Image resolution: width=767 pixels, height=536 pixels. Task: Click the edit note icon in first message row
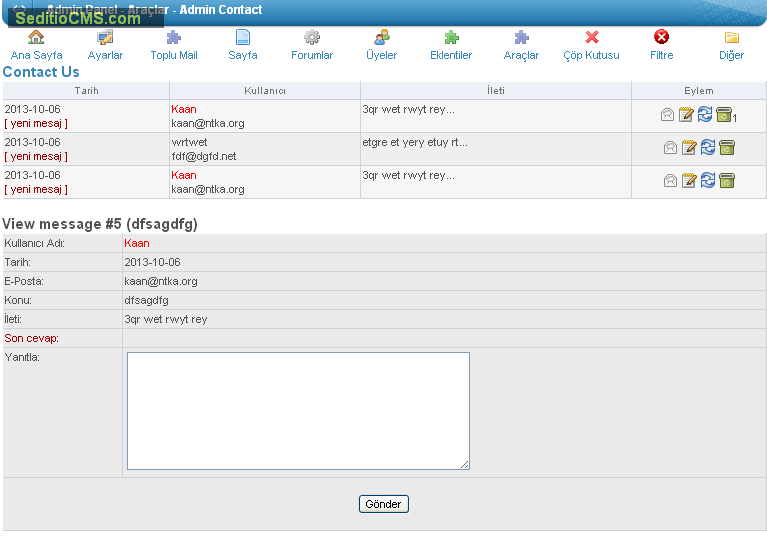(687, 115)
